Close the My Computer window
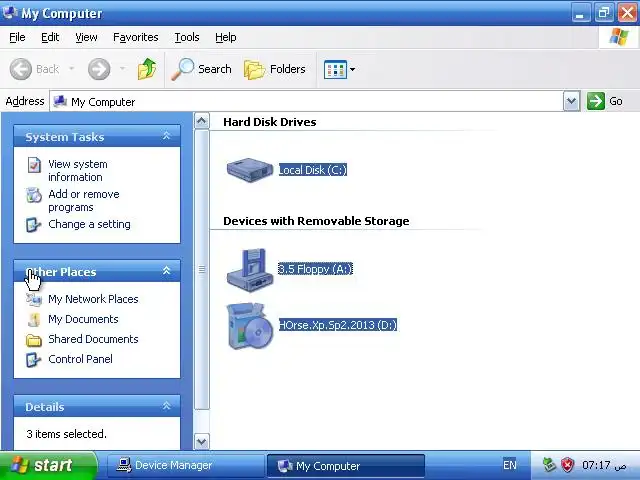This screenshot has height=480, width=640. 628,13
